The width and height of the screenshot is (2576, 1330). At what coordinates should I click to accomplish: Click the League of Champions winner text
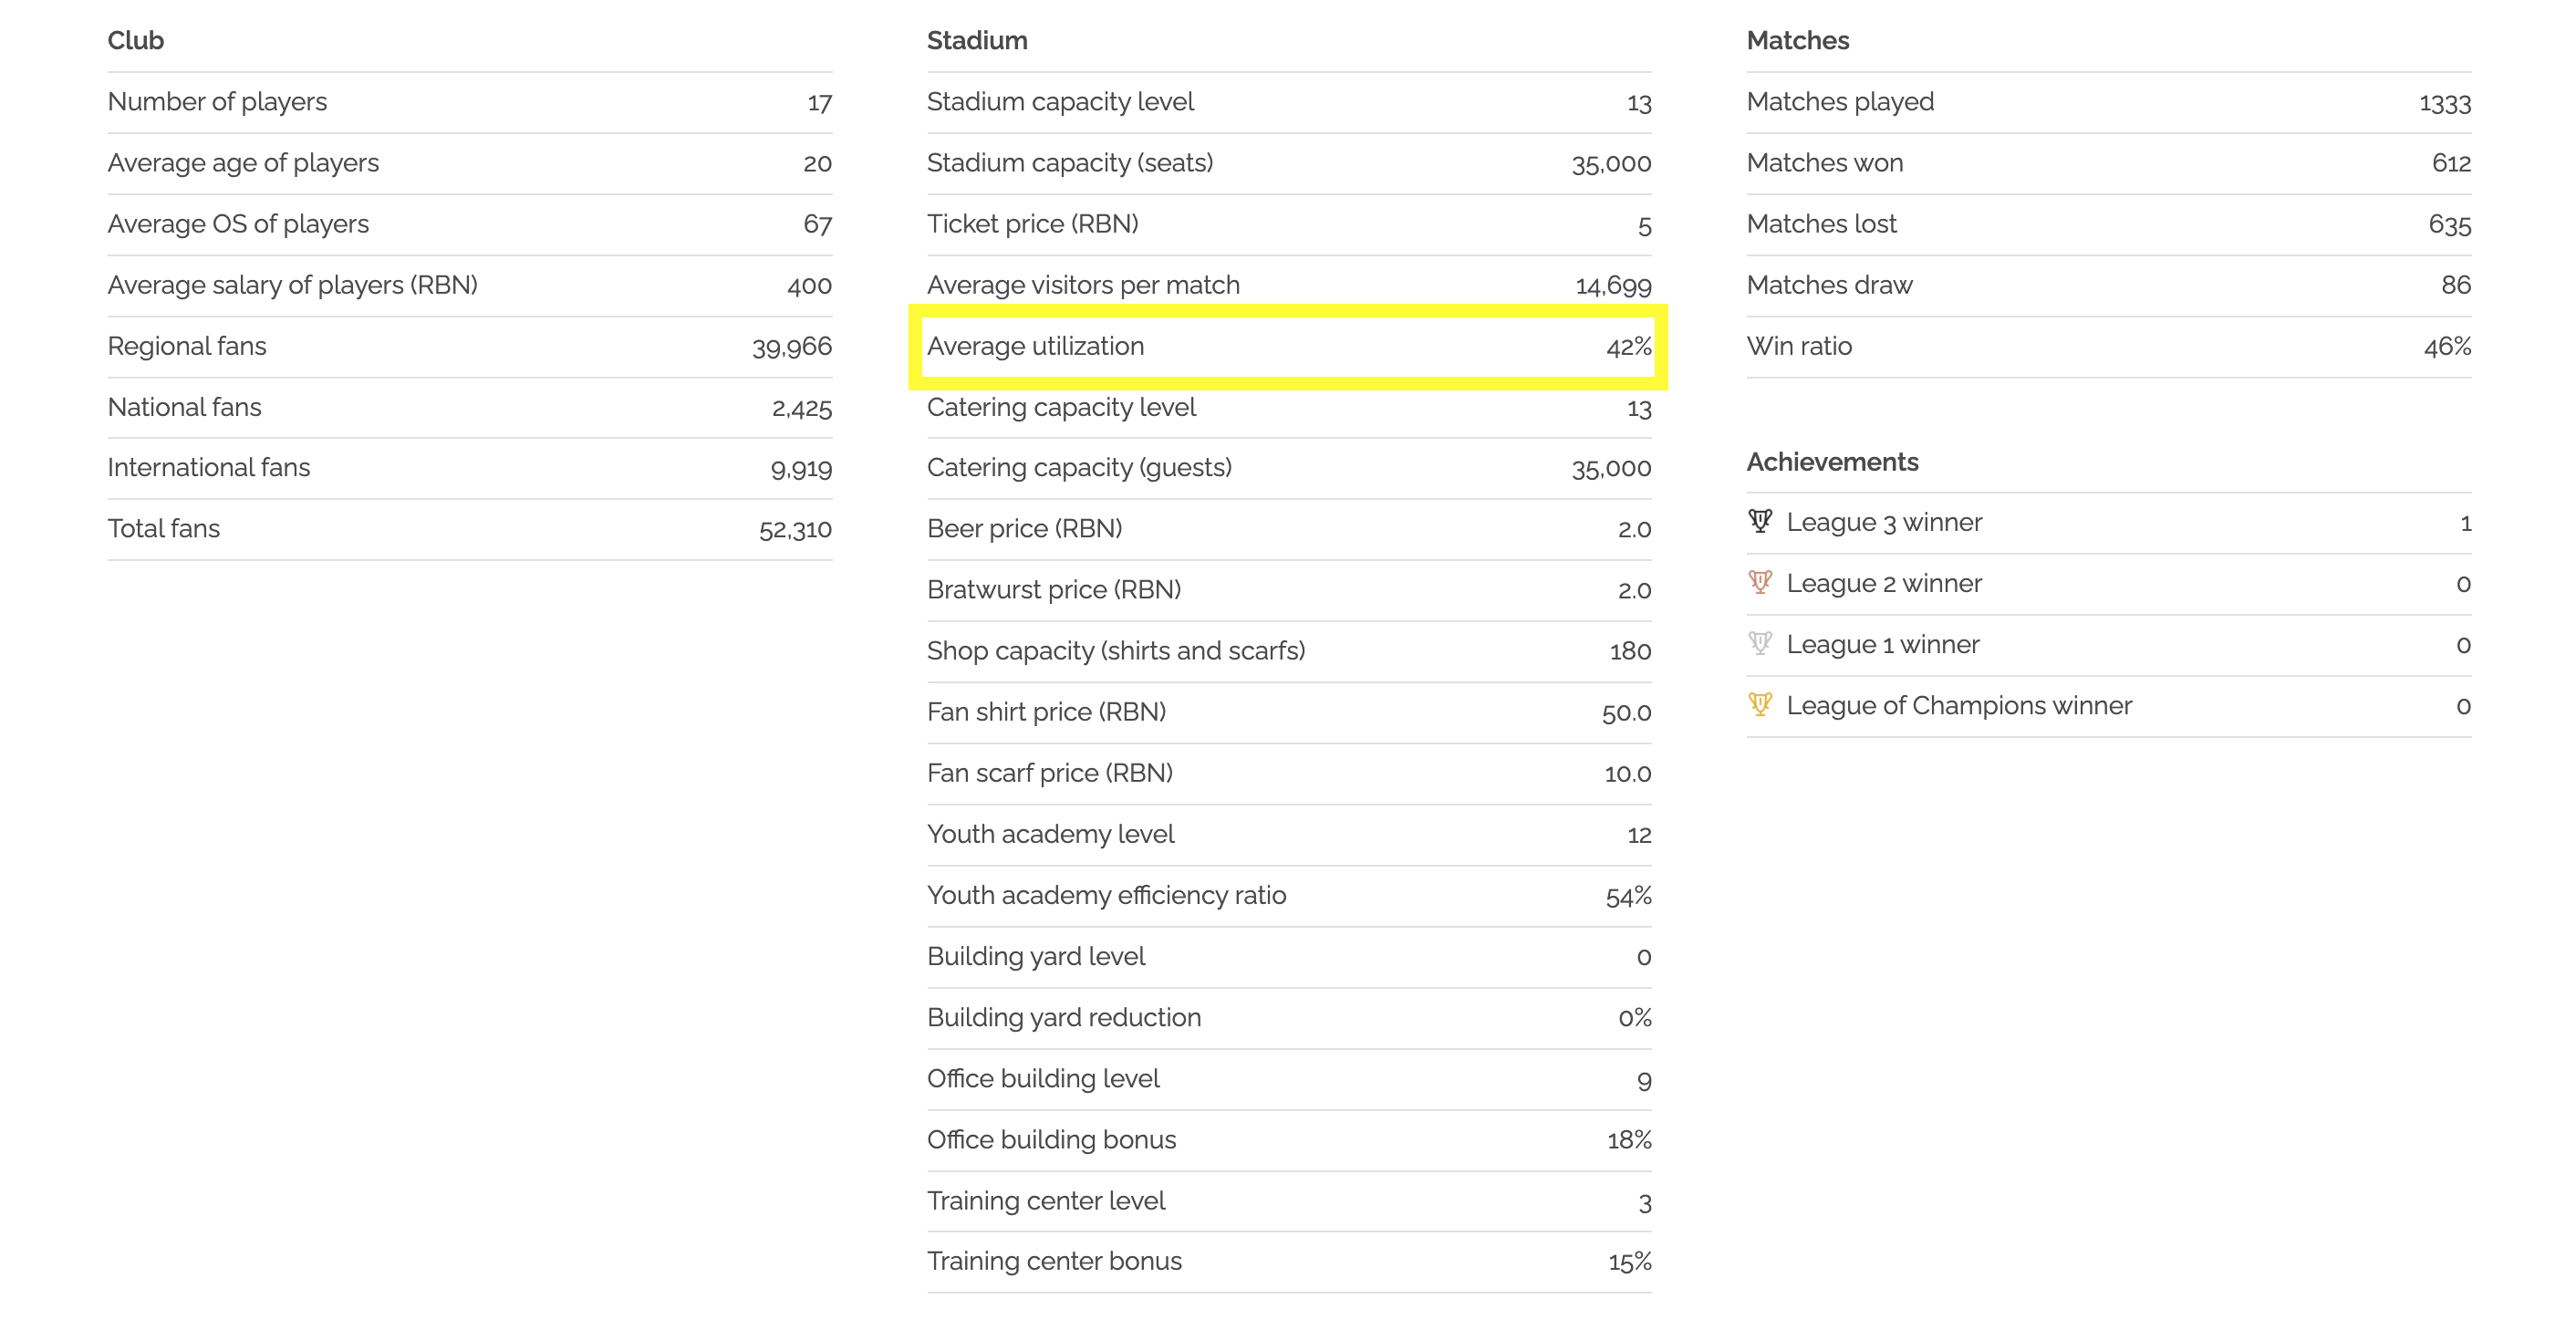(x=1959, y=705)
